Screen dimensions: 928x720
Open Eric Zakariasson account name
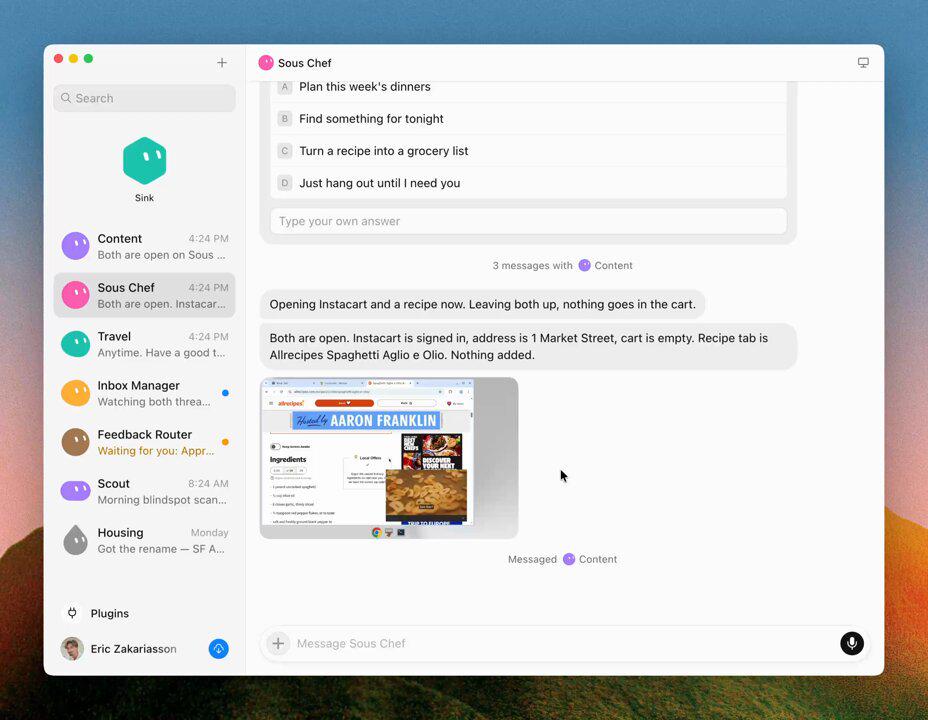click(134, 649)
